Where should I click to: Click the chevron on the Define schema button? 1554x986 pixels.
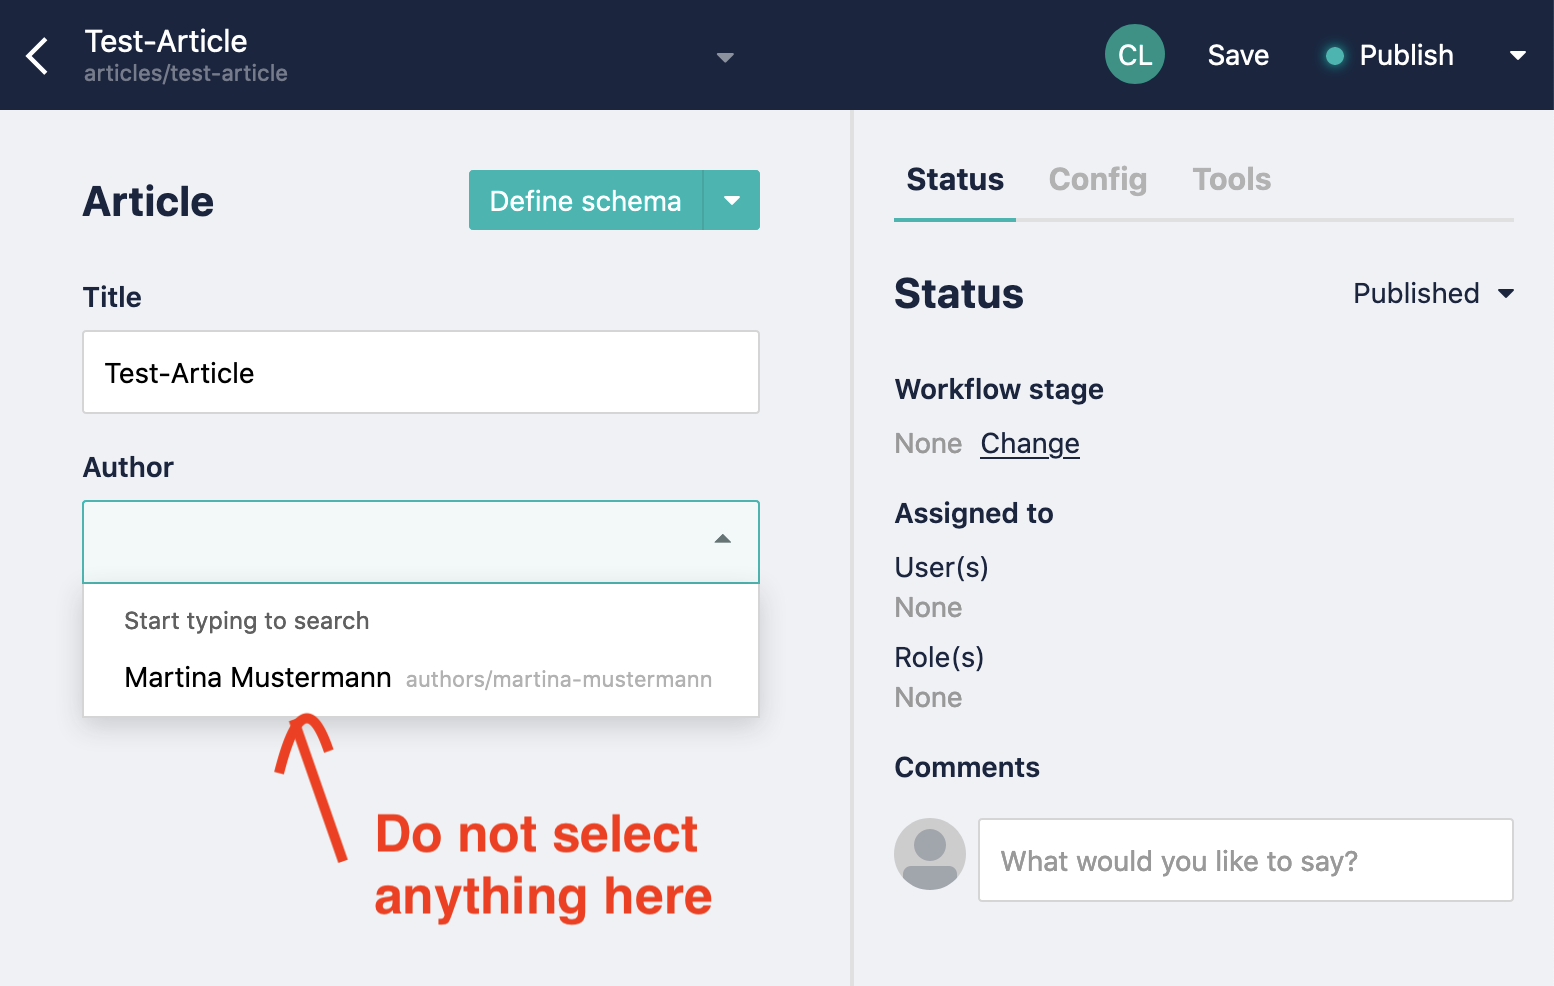[732, 200]
